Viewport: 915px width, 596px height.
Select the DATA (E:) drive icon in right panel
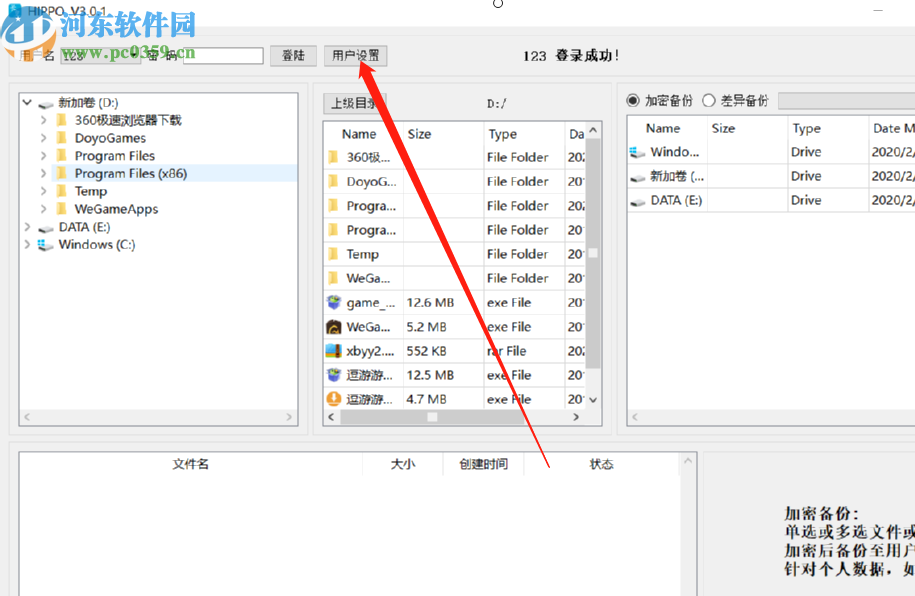click(637, 199)
